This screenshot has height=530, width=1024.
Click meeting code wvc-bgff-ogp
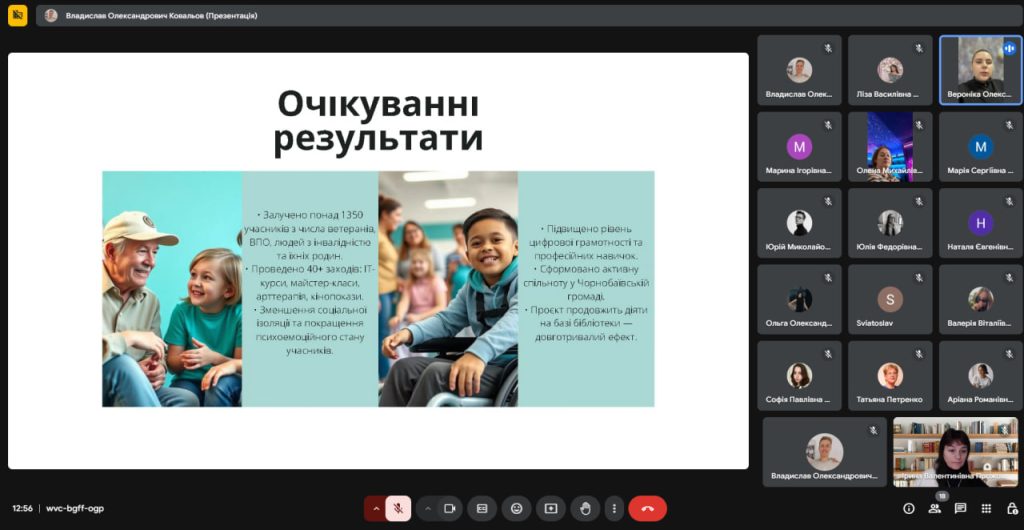click(x=75, y=508)
